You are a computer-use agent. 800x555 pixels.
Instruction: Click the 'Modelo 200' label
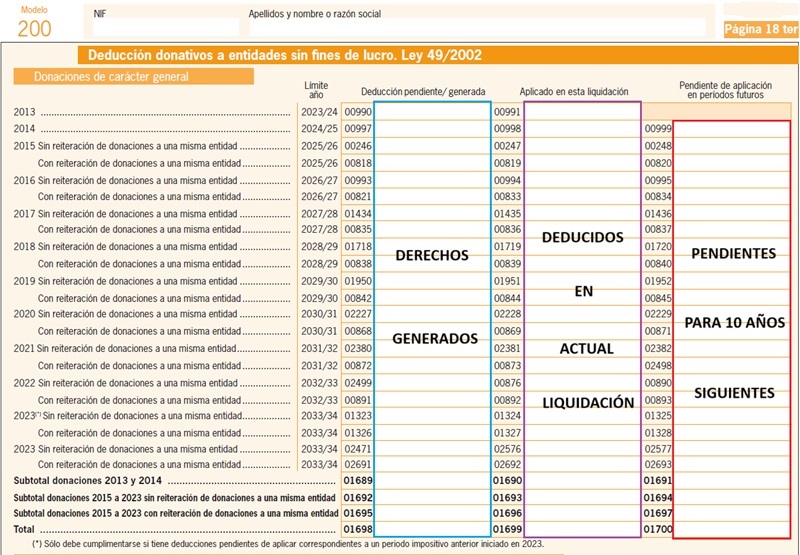[x=35, y=23]
